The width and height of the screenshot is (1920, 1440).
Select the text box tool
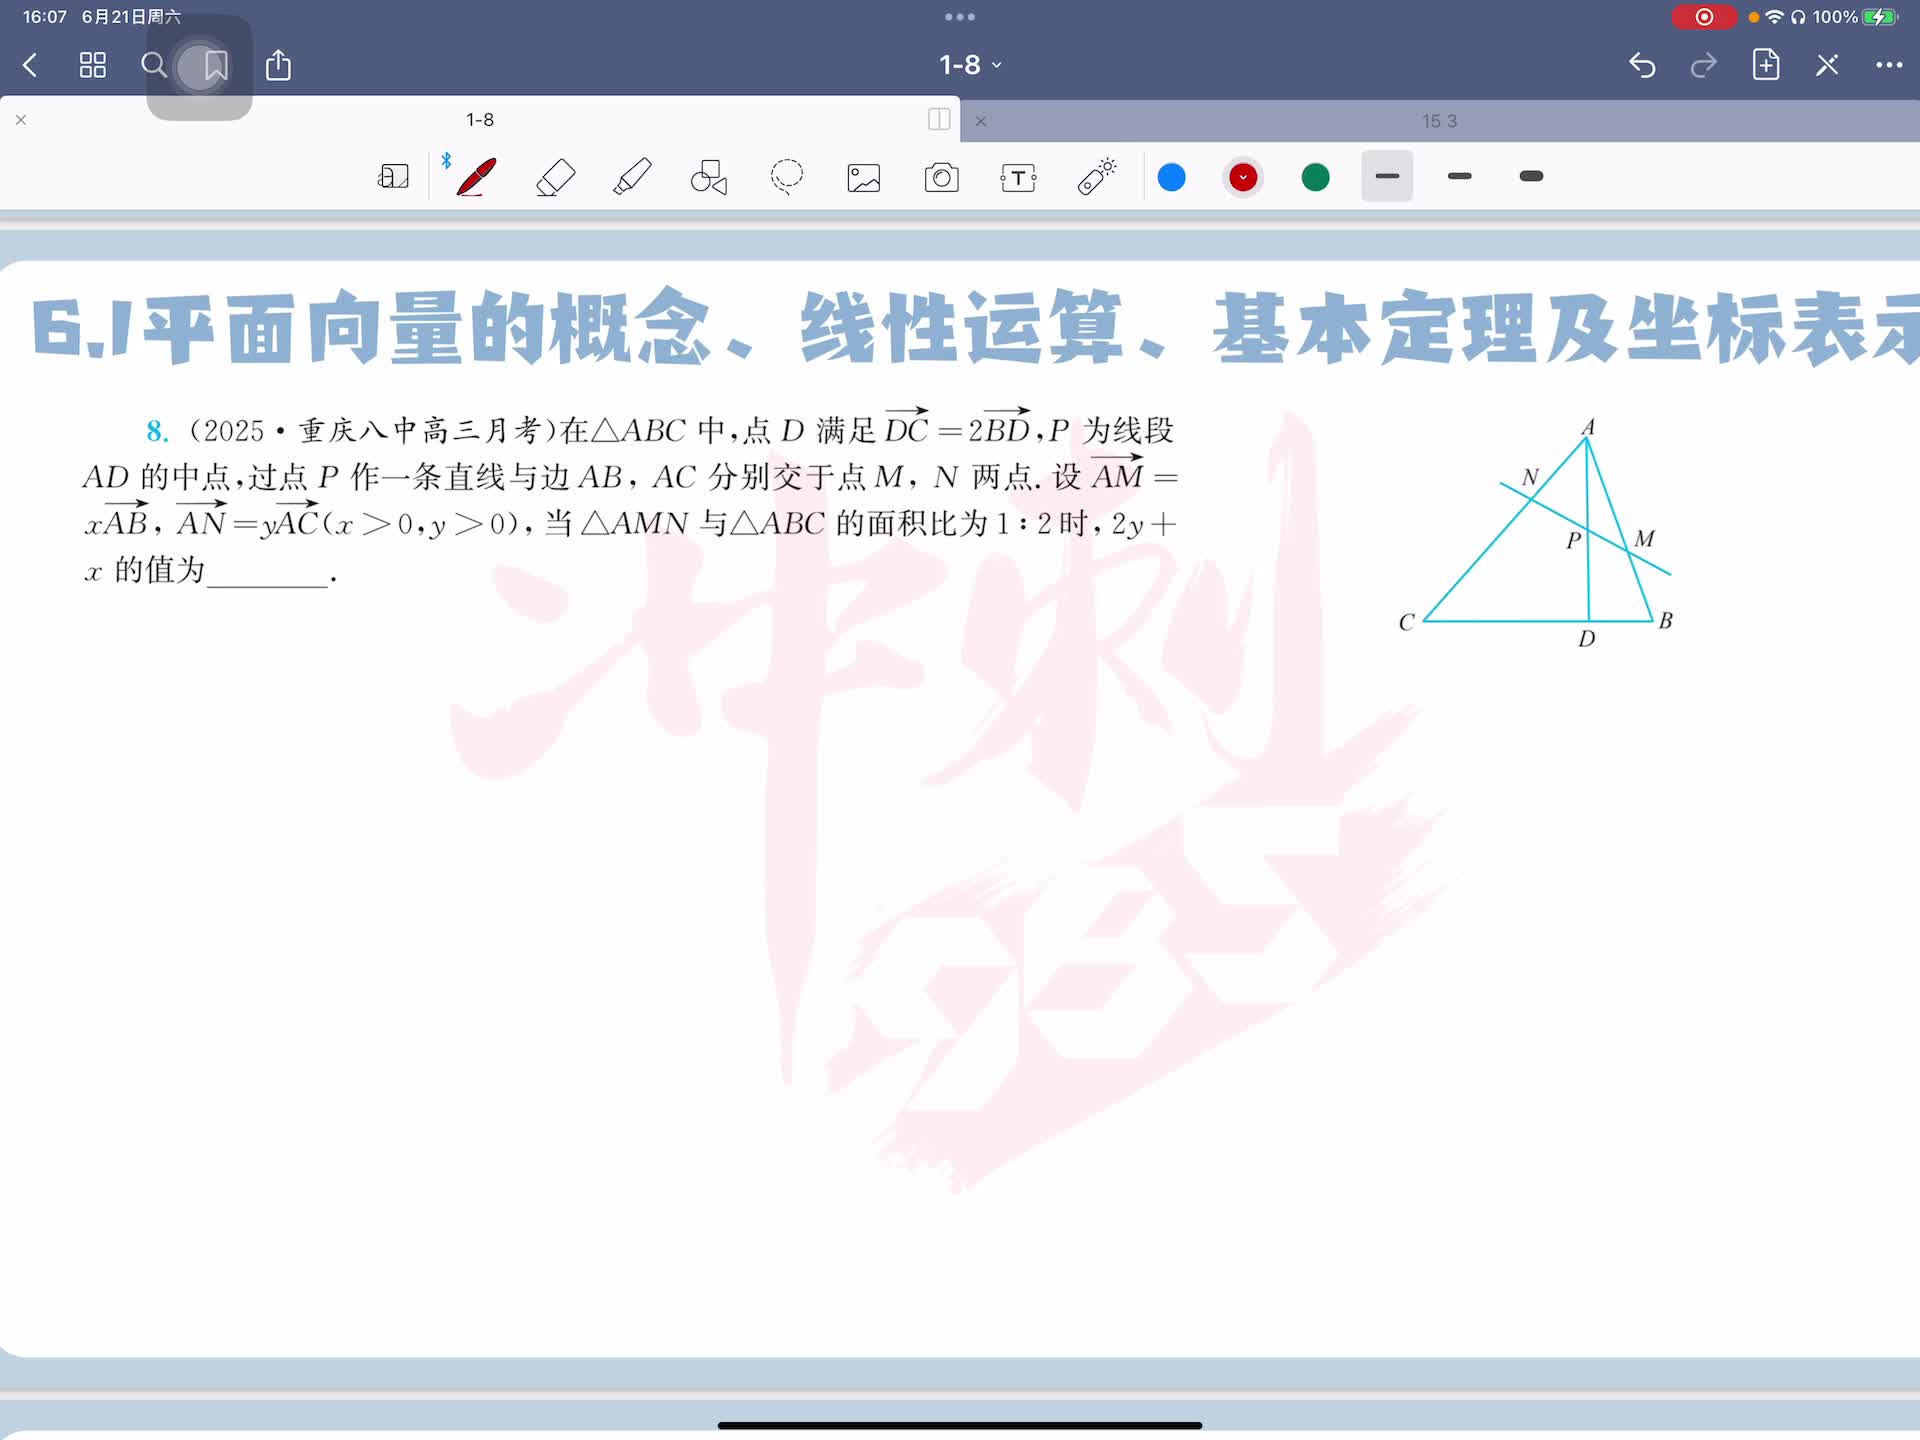tap(1018, 178)
